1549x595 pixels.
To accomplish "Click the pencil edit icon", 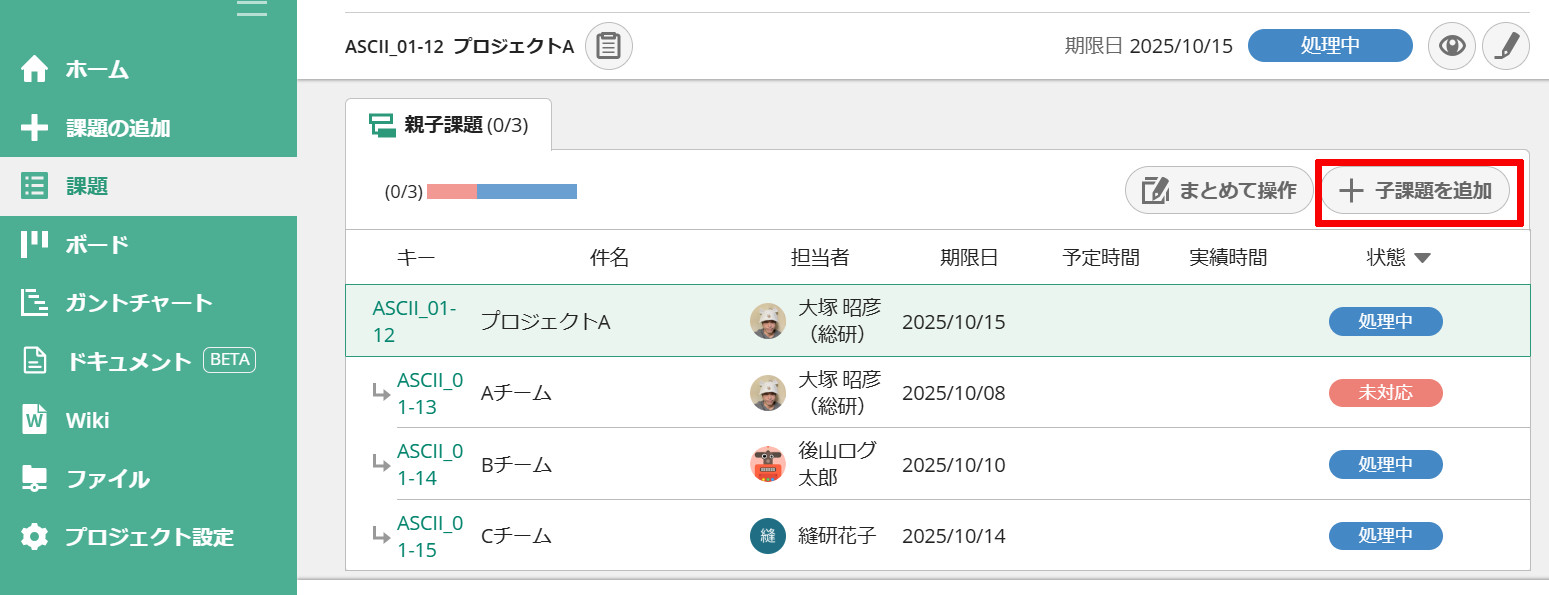I will pos(1505,46).
